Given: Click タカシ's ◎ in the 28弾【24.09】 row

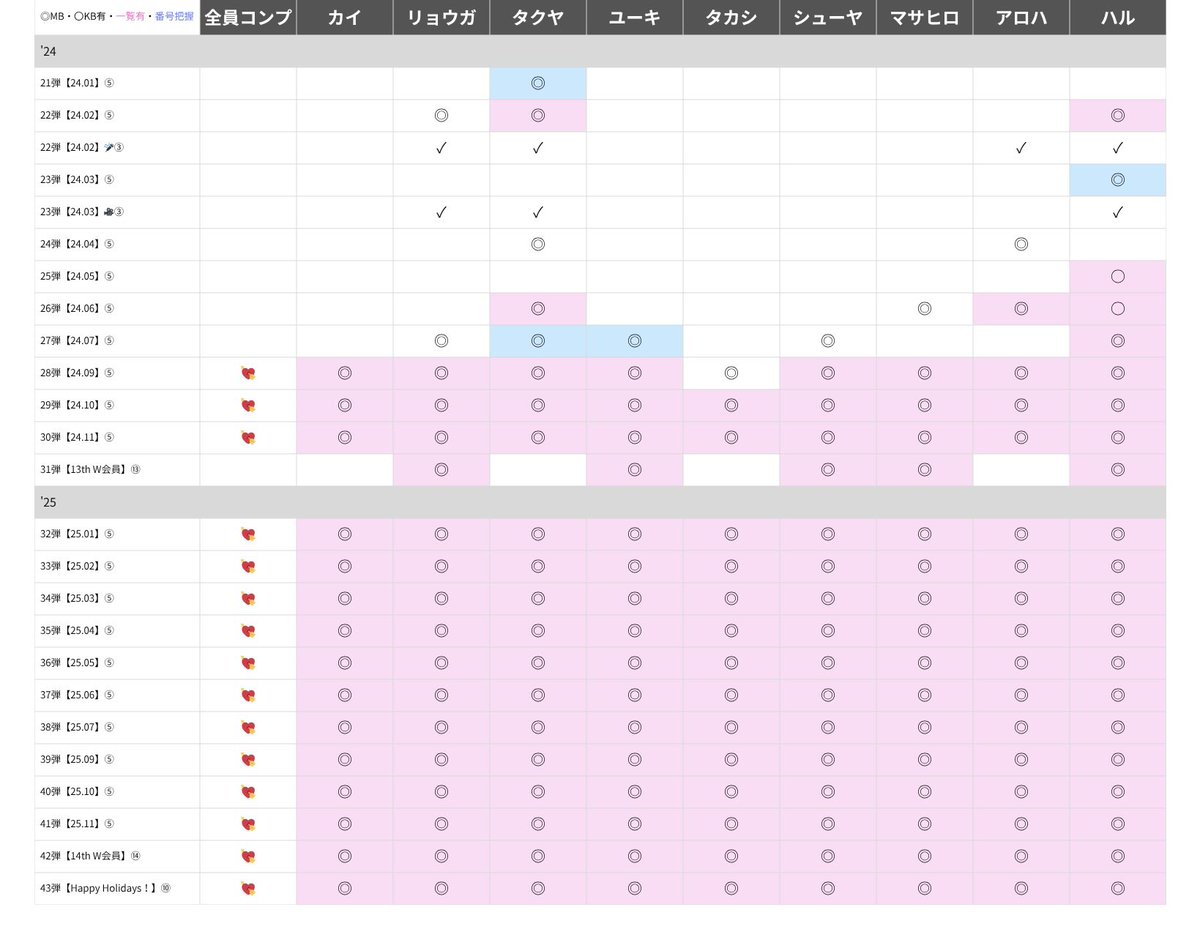Looking at the screenshot, I should [731, 373].
